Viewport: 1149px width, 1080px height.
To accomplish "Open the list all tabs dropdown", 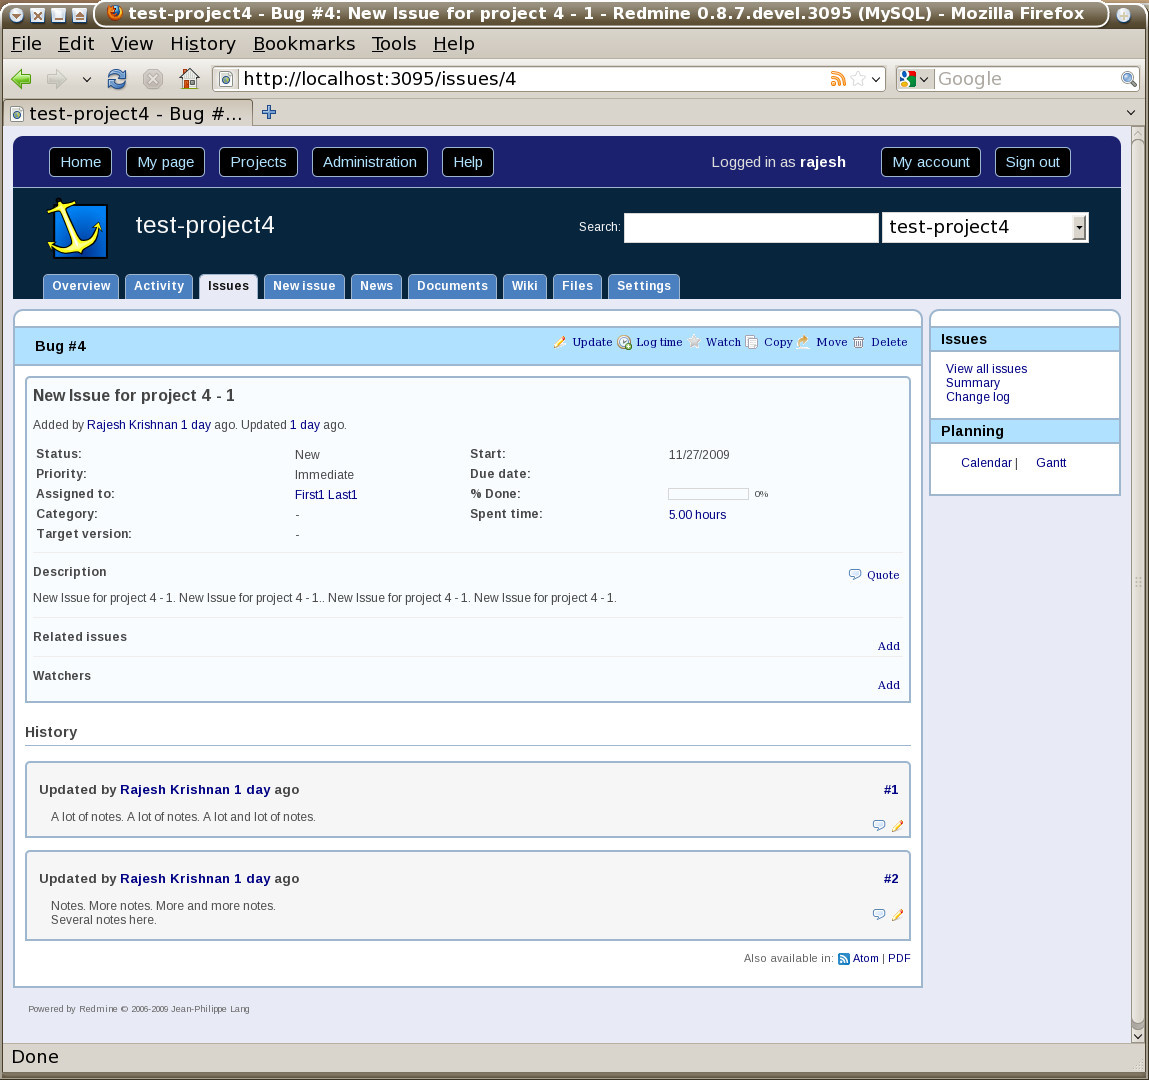I will click(1131, 113).
